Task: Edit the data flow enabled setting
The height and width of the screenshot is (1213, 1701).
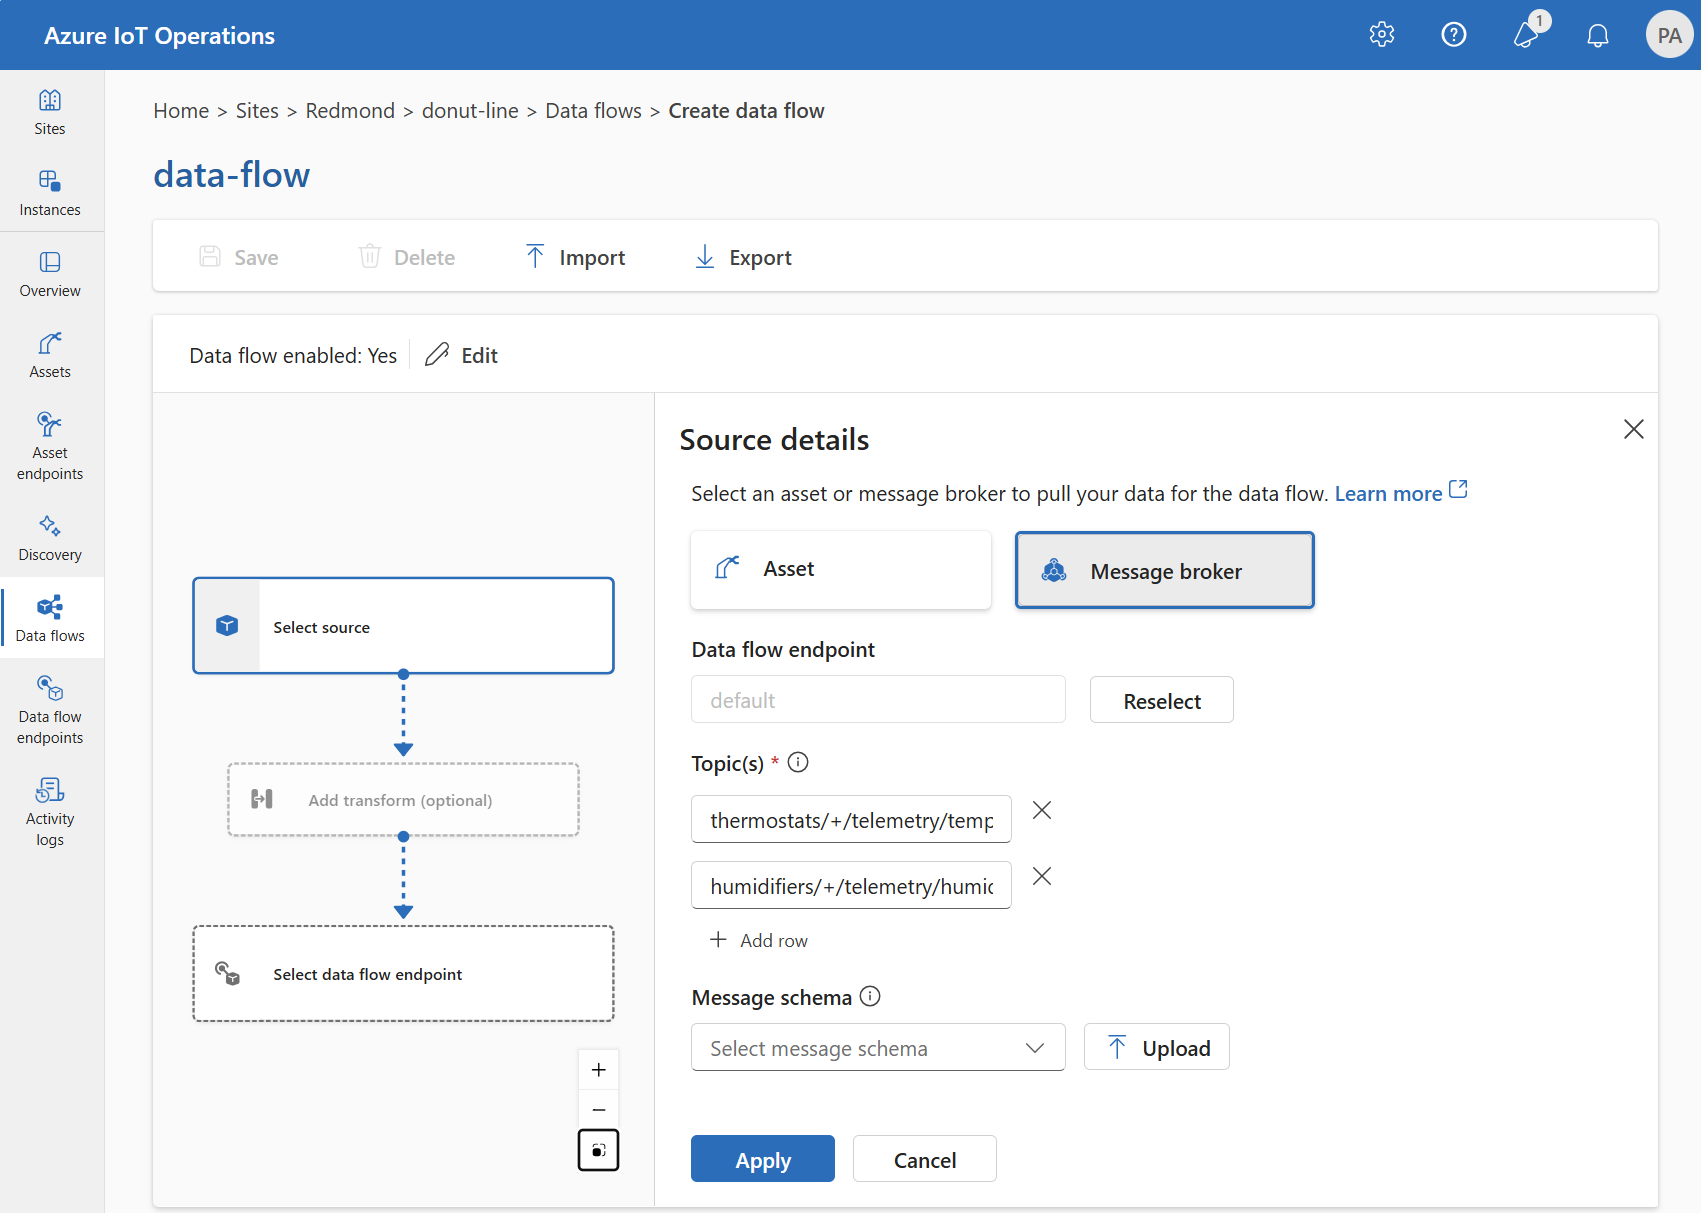Action: tap(461, 355)
